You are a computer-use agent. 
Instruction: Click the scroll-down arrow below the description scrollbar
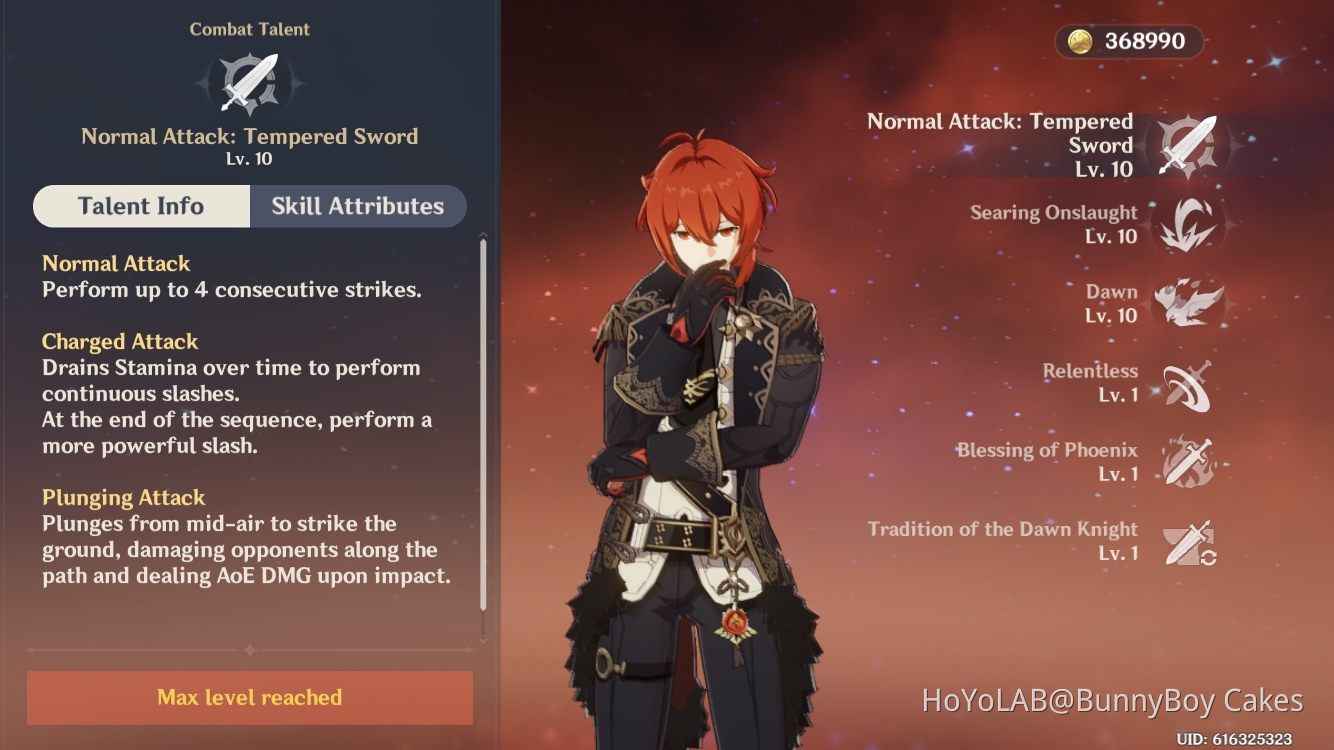[x=484, y=638]
